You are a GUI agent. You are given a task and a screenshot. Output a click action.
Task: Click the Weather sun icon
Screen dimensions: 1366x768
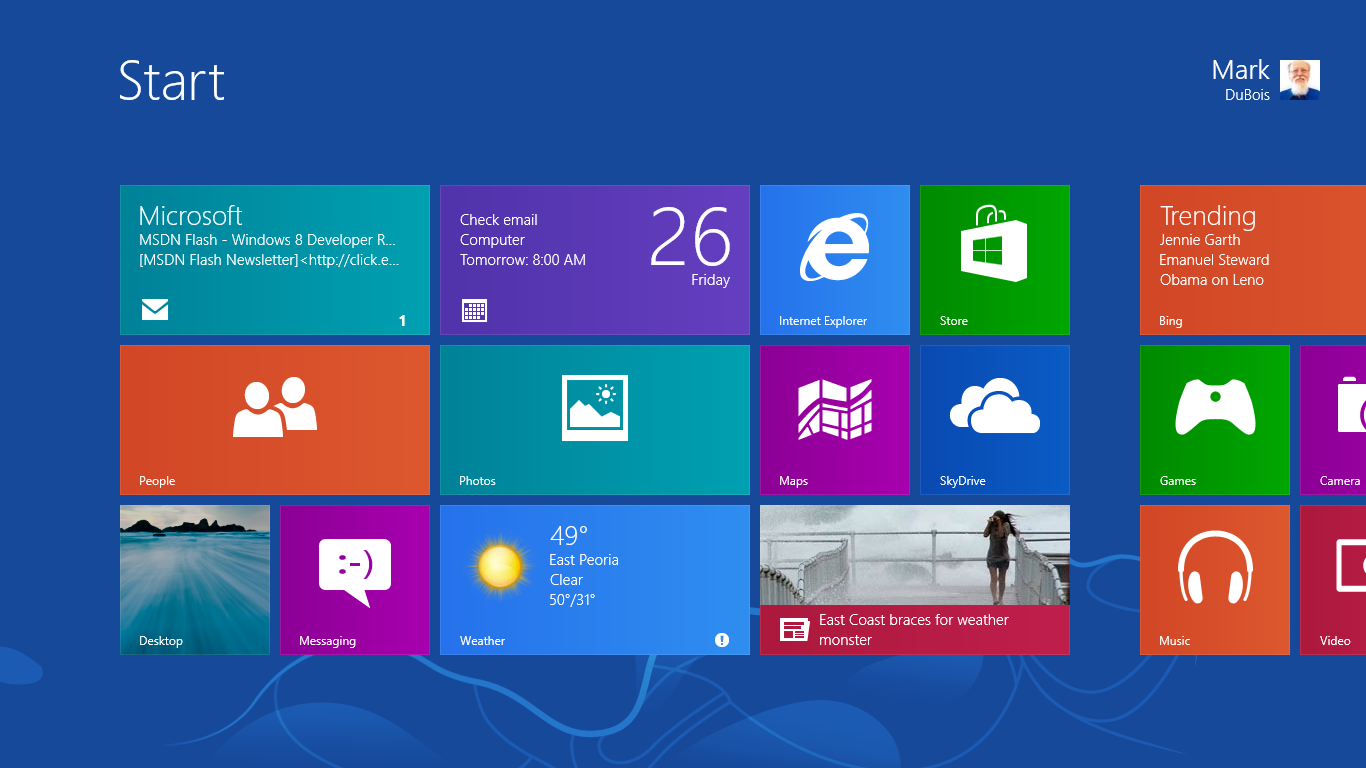click(x=499, y=566)
